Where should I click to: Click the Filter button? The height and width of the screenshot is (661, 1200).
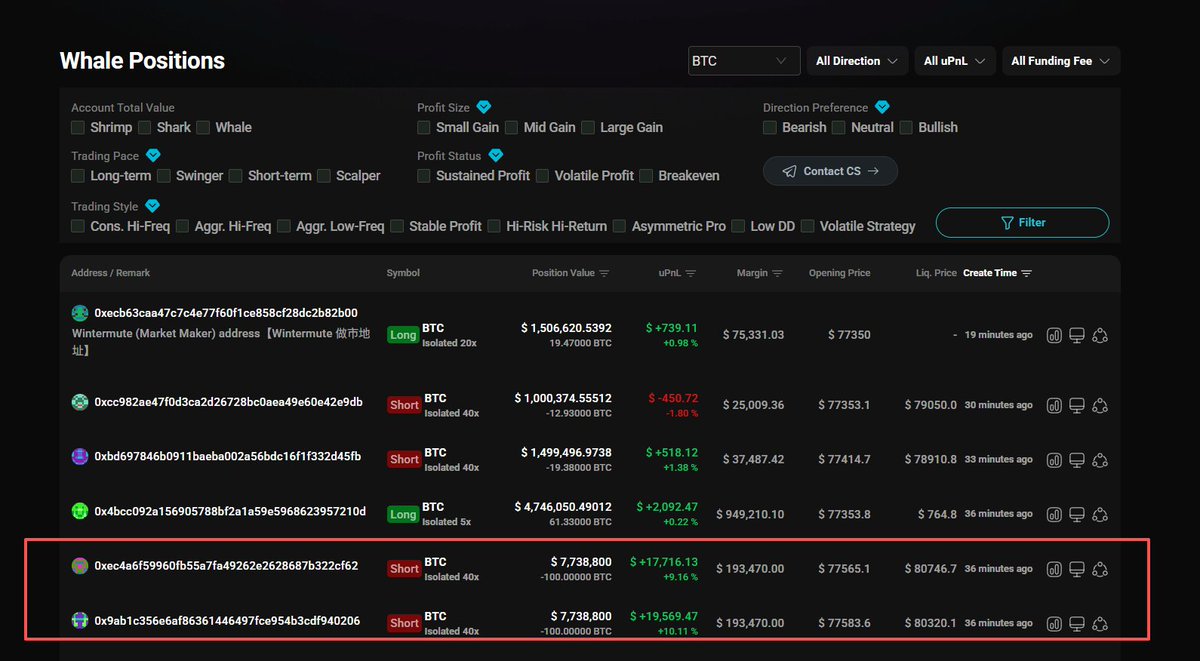tap(1022, 223)
